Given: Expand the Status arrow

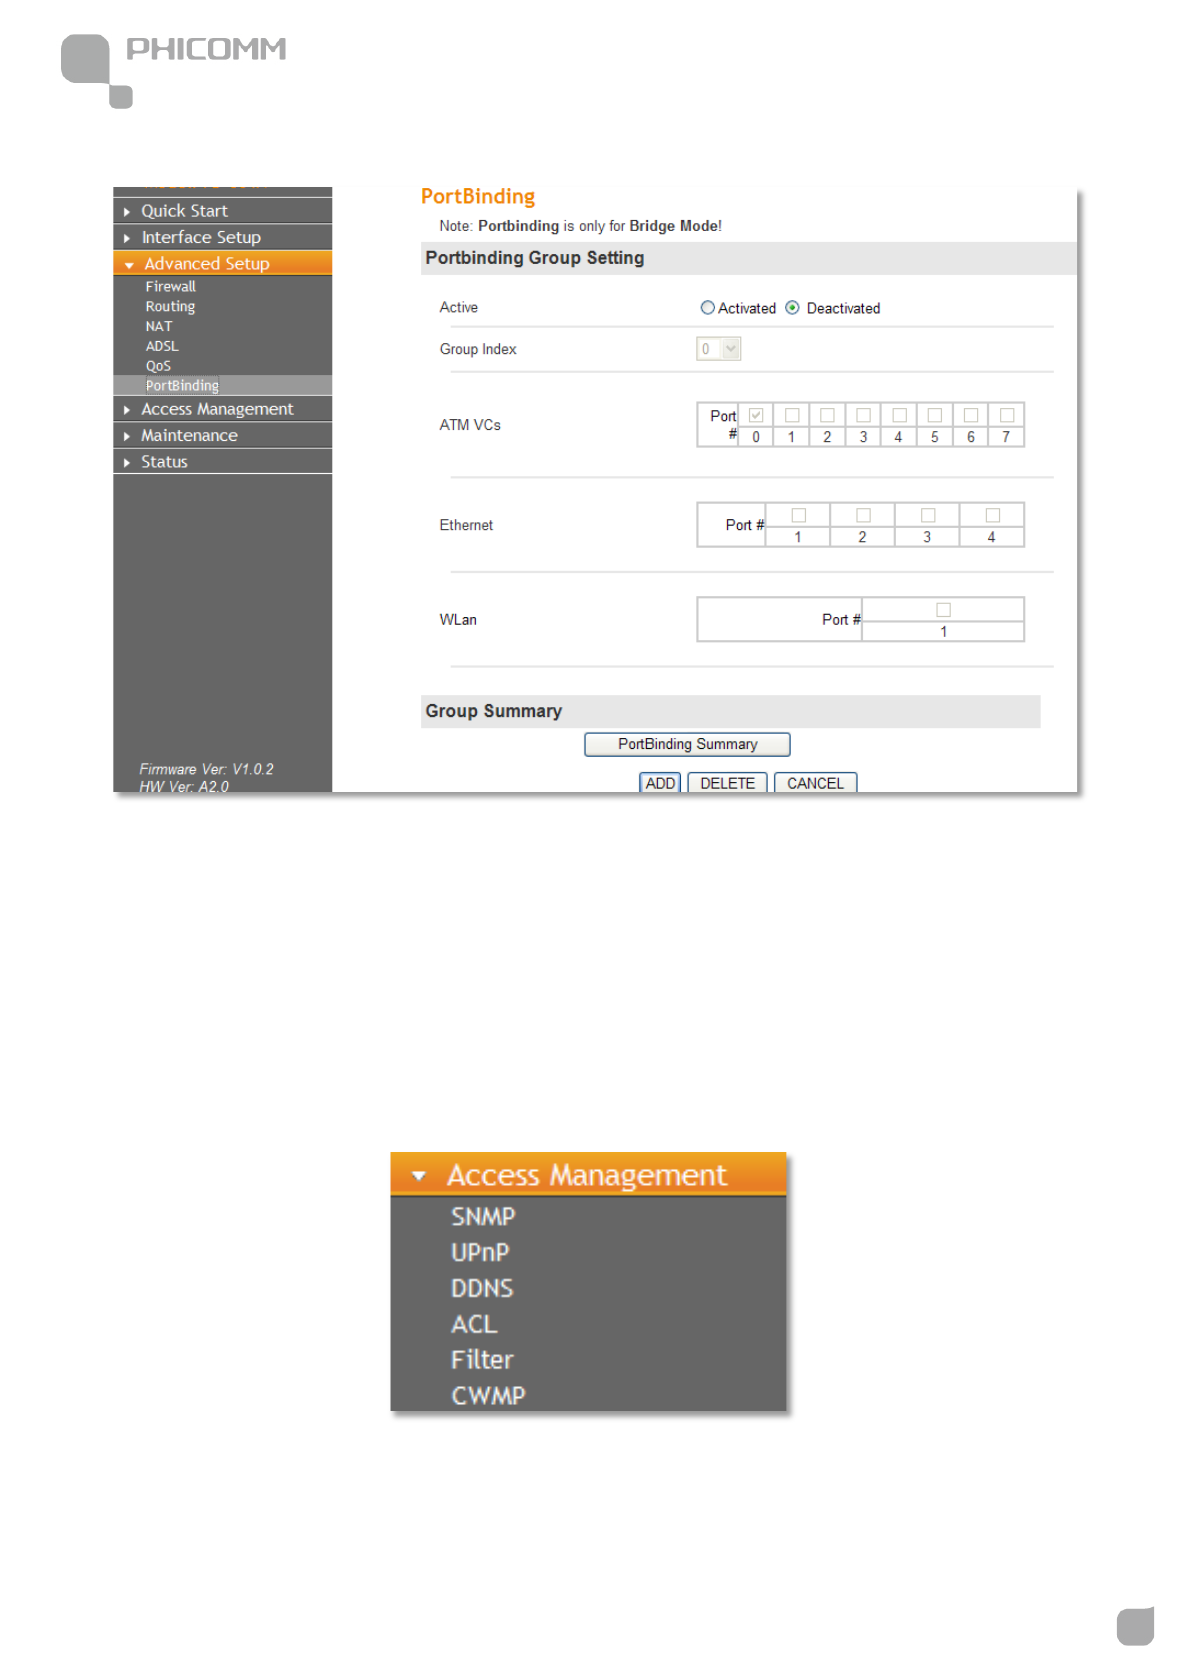Looking at the screenshot, I should [x=127, y=462].
